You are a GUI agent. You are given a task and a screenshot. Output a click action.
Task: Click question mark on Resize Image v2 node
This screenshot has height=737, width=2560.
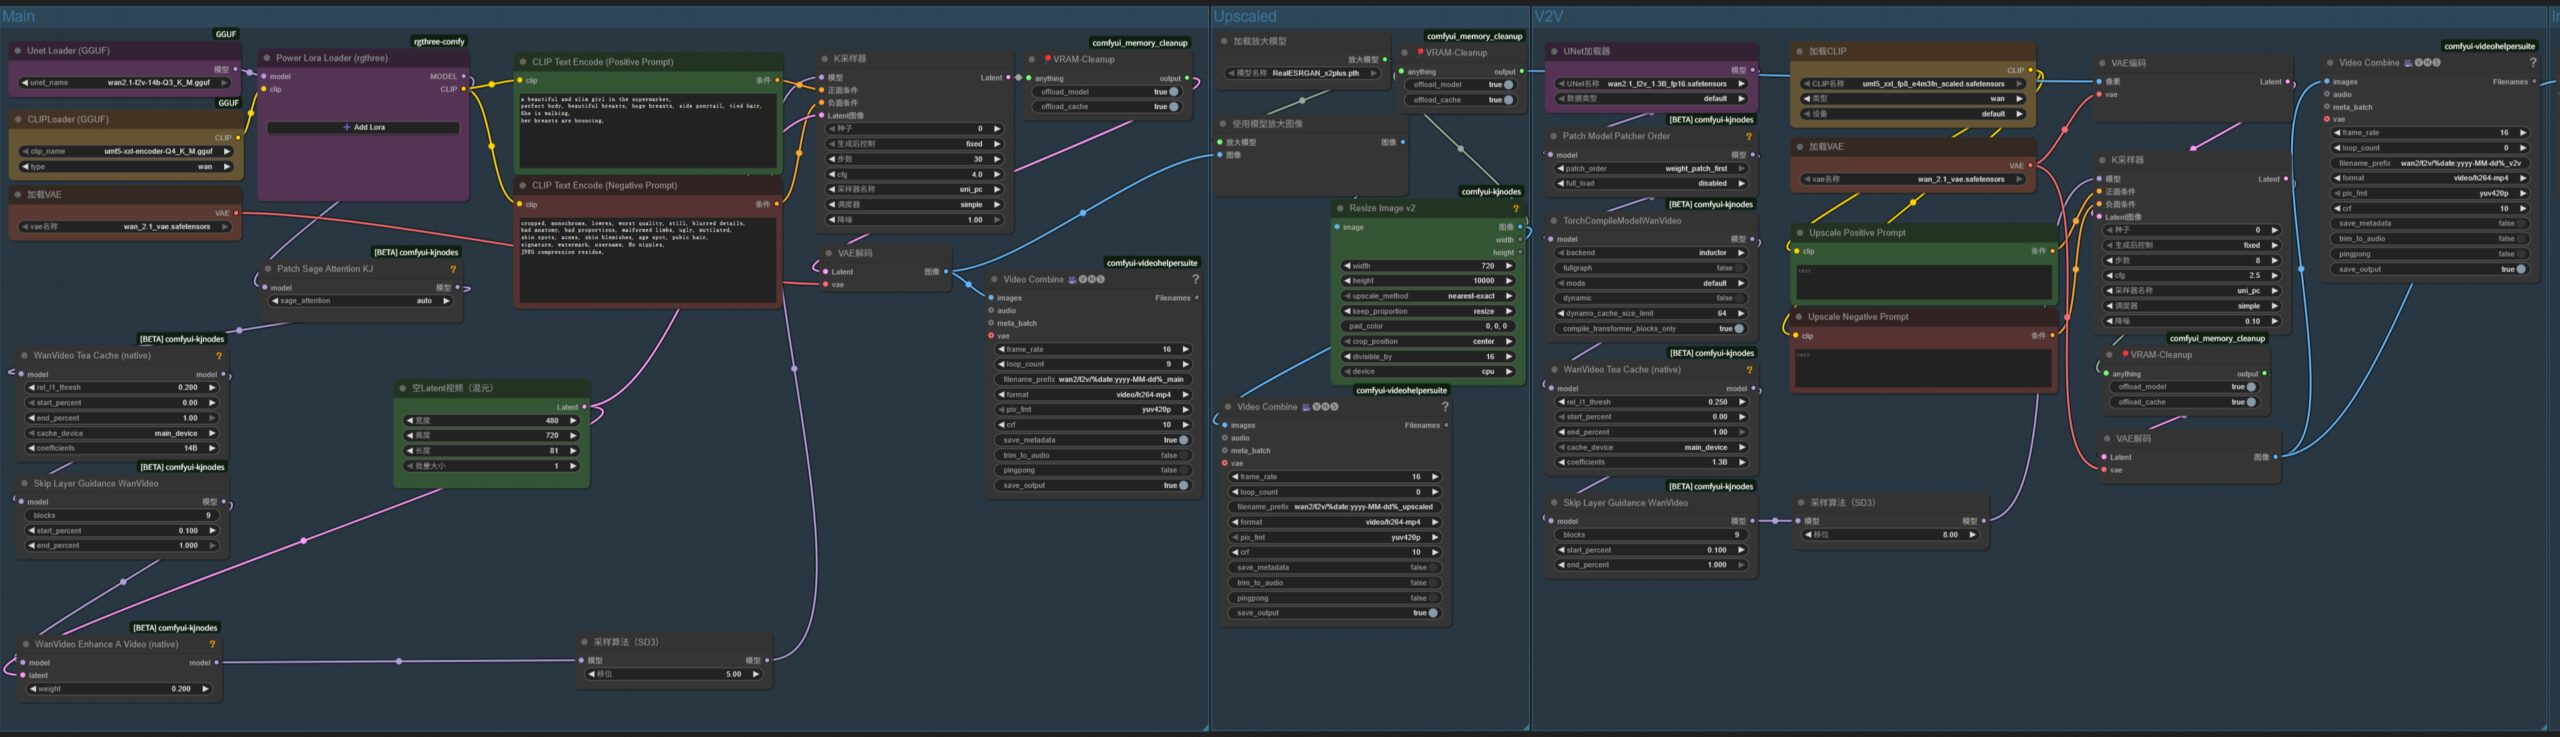tap(1516, 209)
